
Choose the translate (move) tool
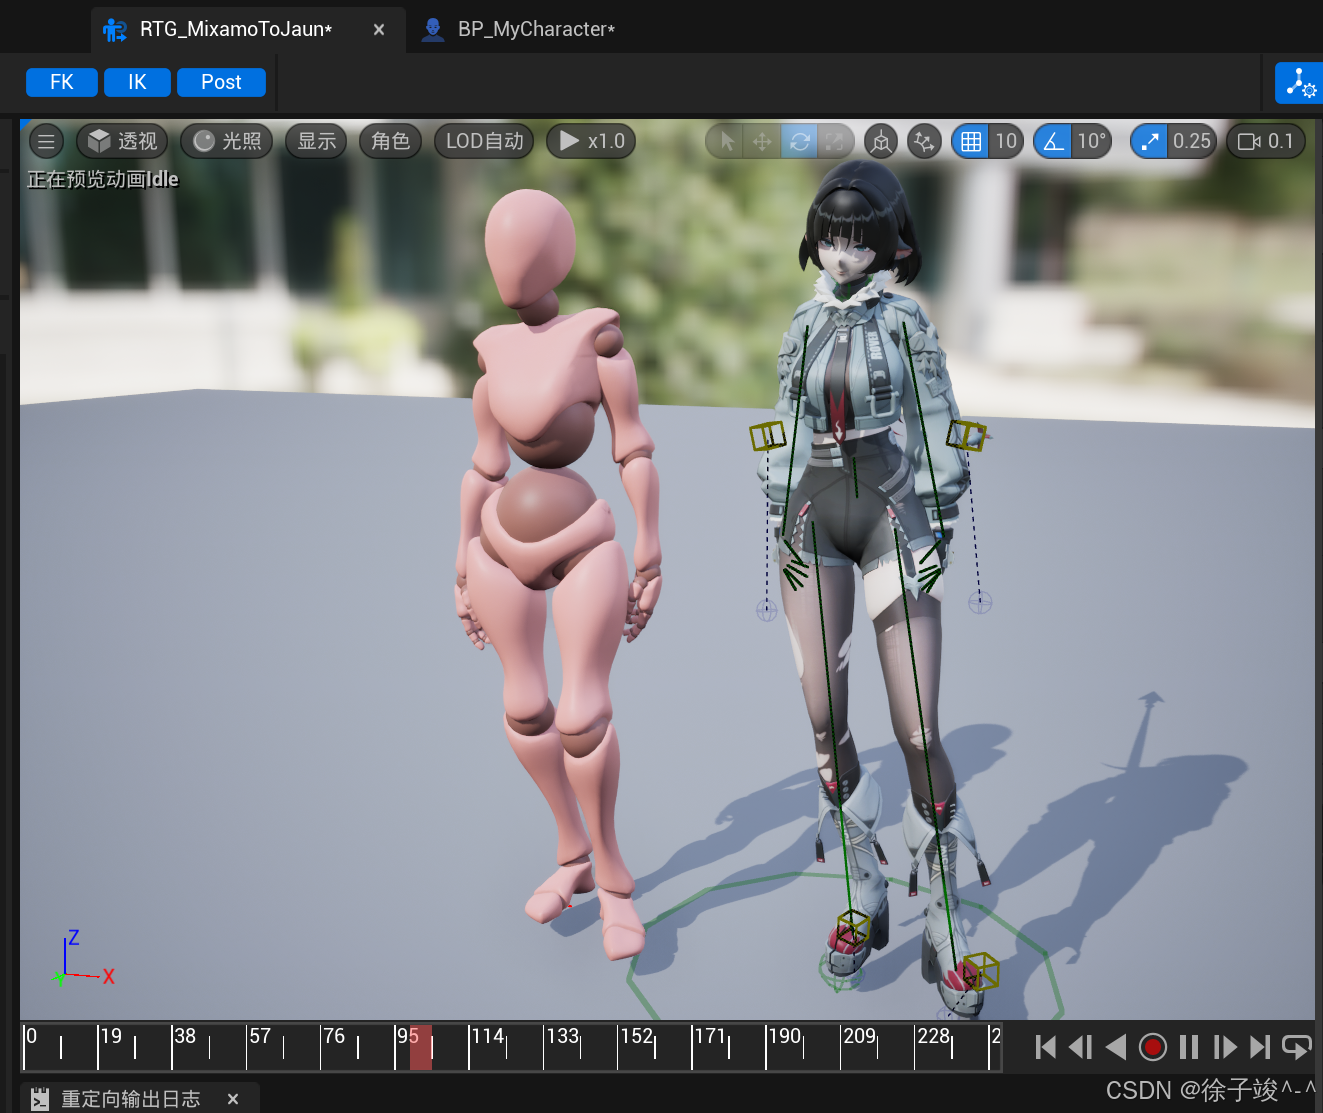[762, 142]
